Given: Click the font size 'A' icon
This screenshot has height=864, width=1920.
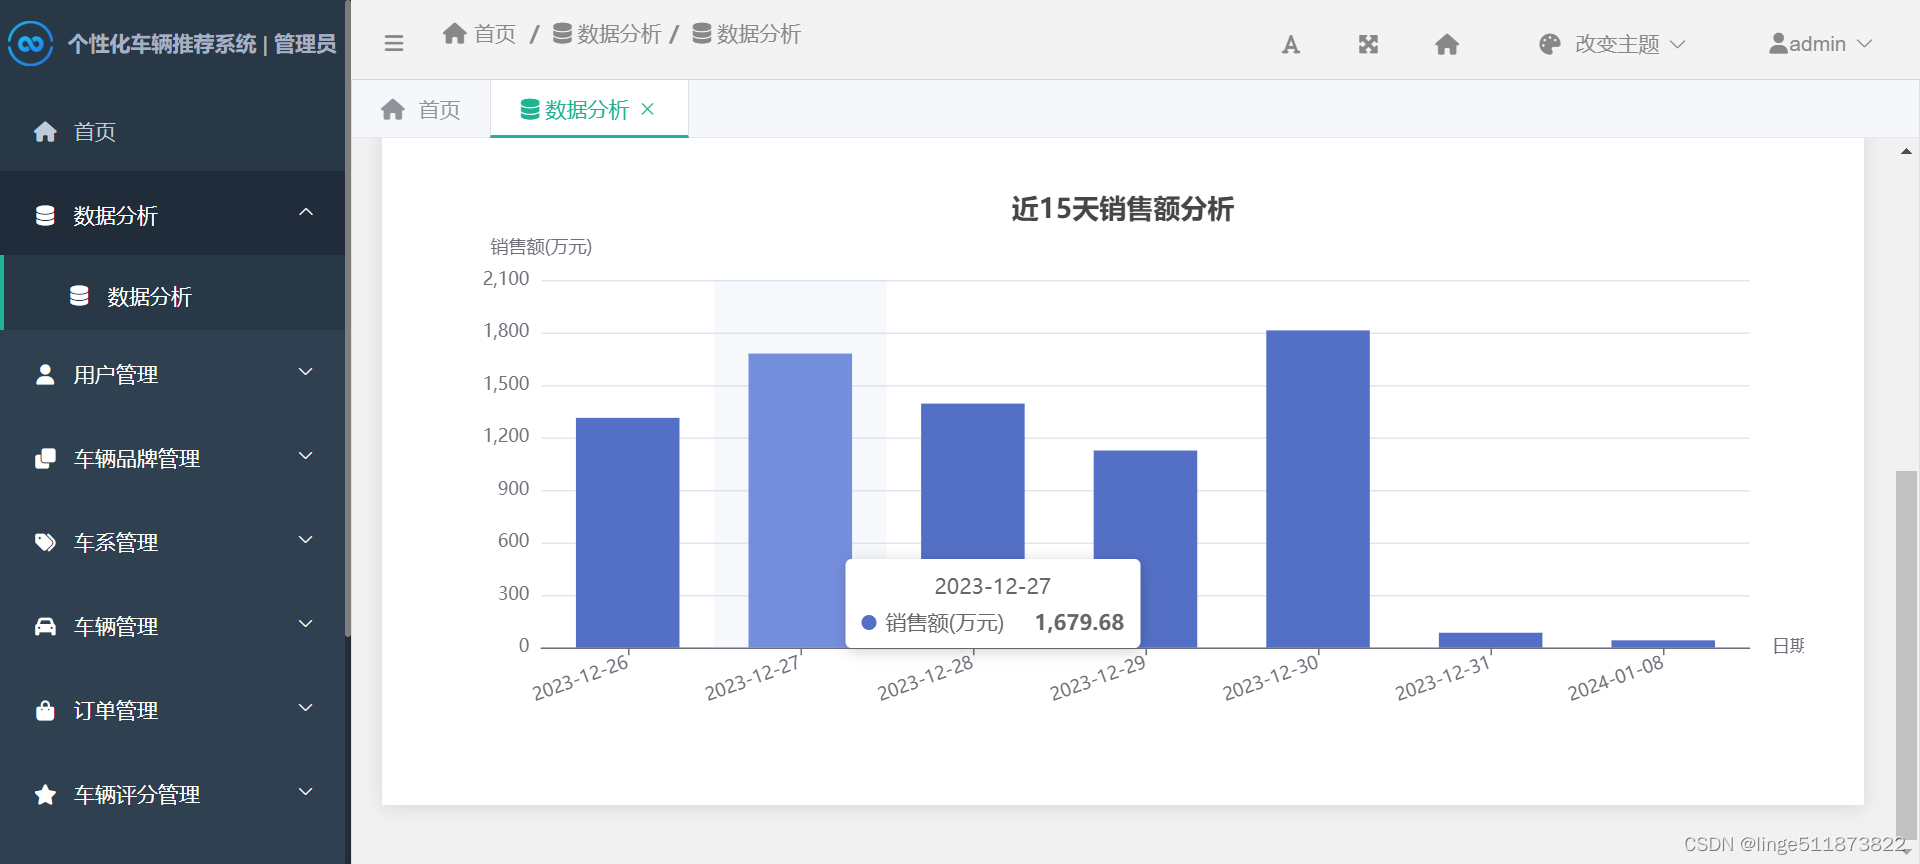Looking at the screenshot, I should click(x=1291, y=44).
